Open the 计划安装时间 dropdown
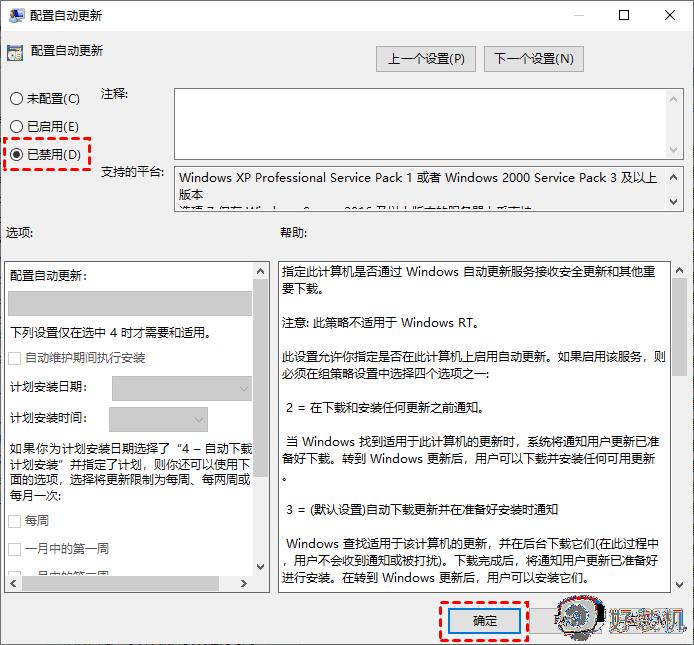 pyautogui.click(x=158, y=419)
